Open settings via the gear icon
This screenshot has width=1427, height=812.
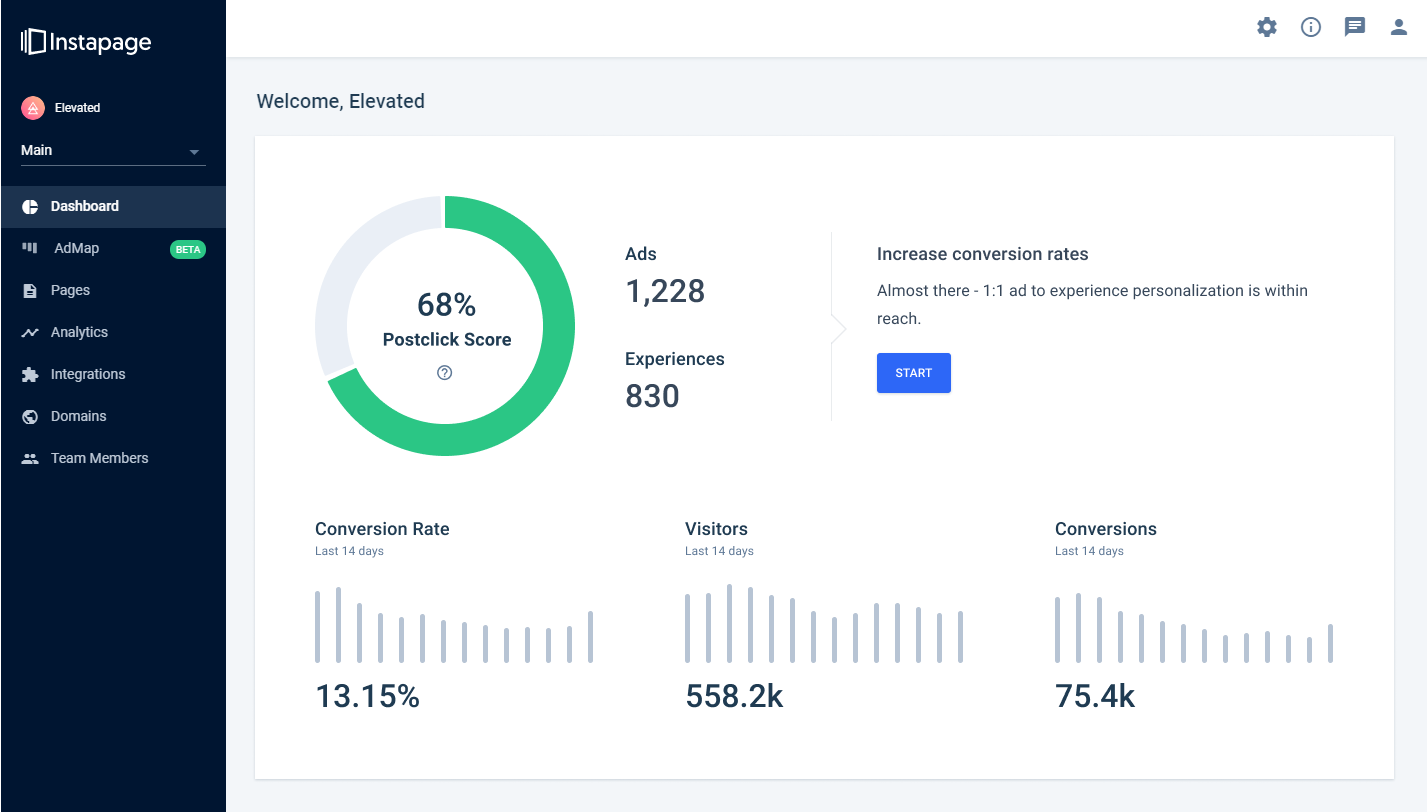(1266, 27)
